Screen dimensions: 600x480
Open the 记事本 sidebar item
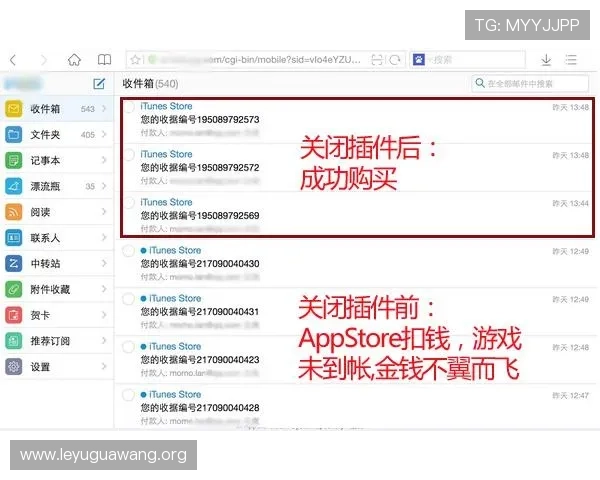(x=57, y=160)
